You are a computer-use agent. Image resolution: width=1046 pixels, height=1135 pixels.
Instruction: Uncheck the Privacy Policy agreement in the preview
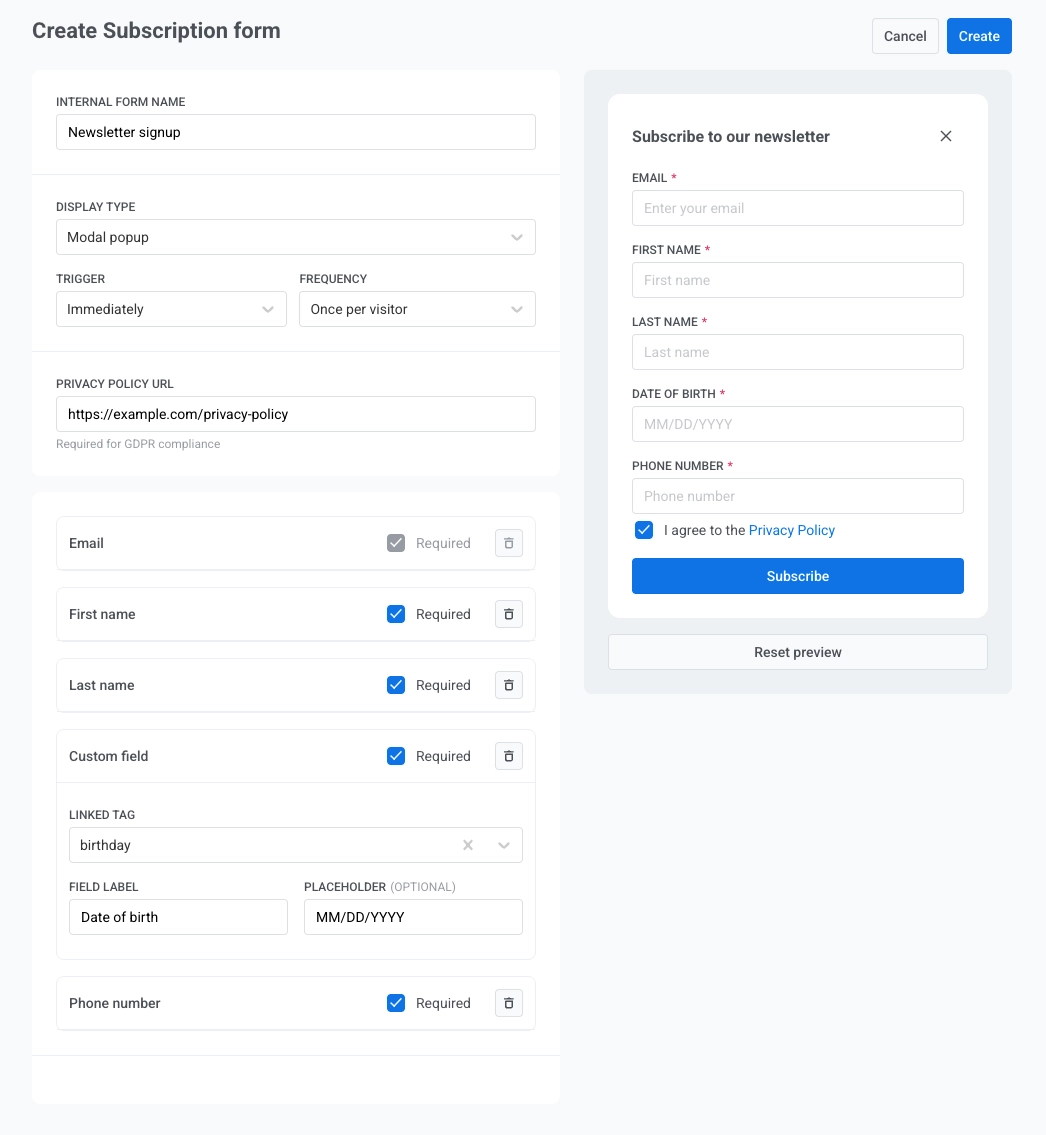pyautogui.click(x=643, y=530)
